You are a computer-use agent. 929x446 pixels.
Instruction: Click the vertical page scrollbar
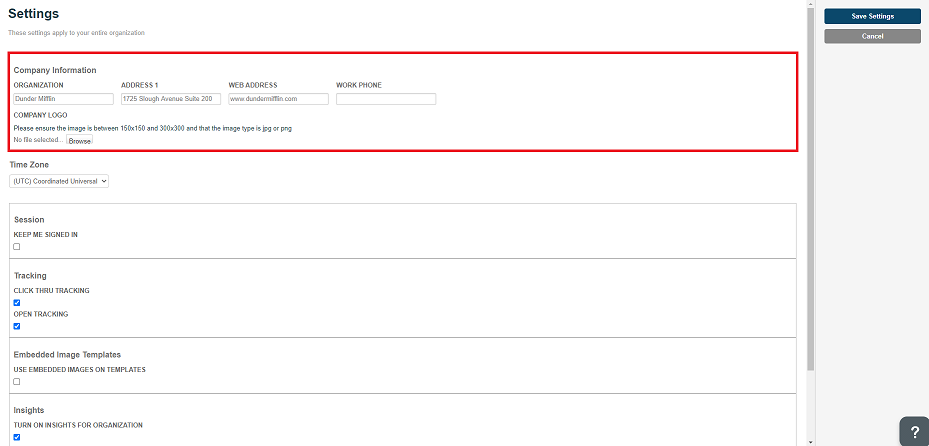click(x=811, y=190)
